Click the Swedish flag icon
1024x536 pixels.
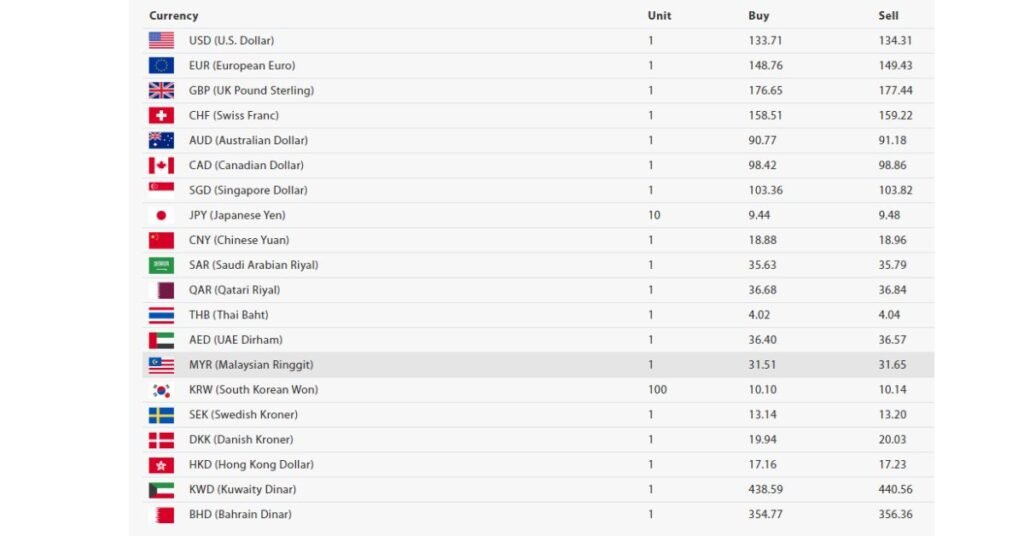[161, 415]
